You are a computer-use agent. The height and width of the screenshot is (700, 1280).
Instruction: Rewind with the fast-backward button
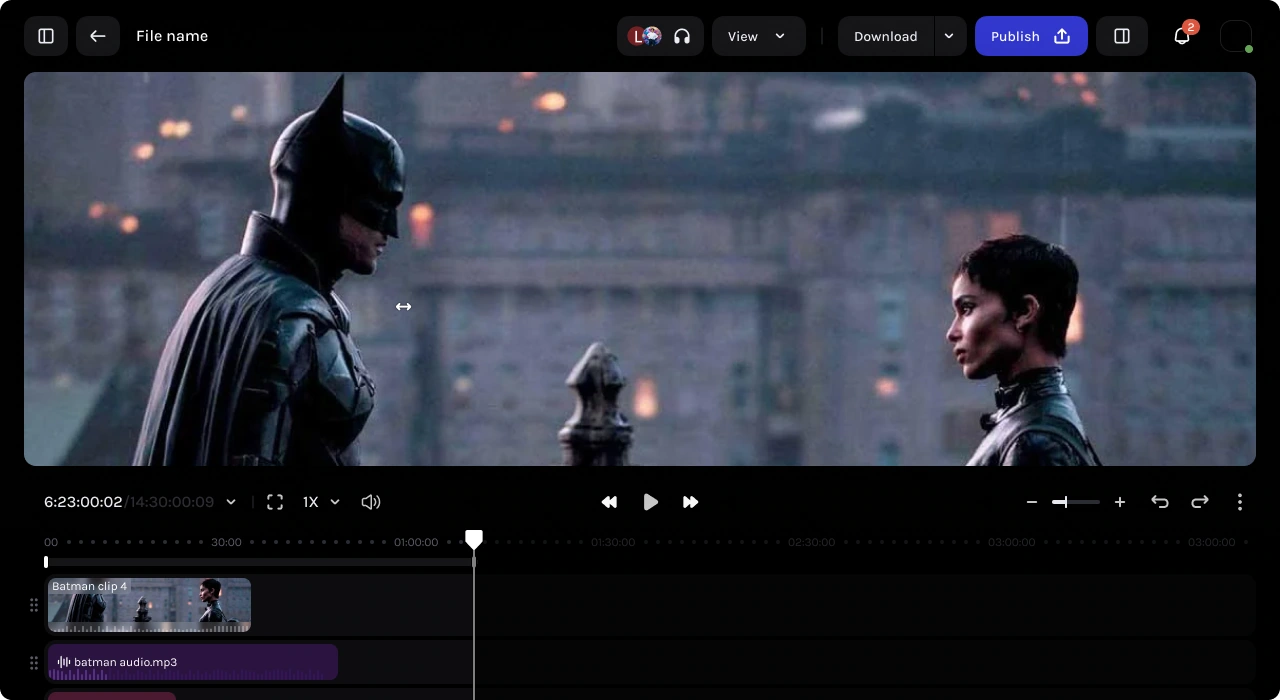[x=609, y=502]
